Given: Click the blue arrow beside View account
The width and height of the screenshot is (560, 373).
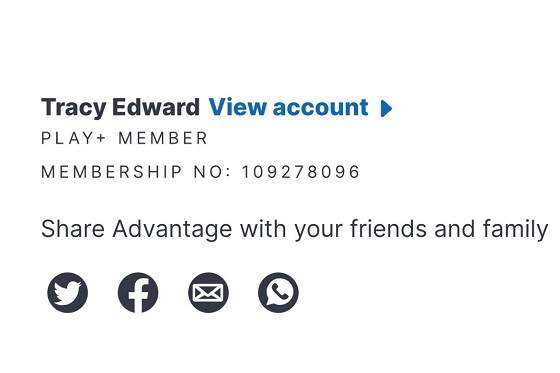Looking at the screenshot, I should click(x=386, y=108).
